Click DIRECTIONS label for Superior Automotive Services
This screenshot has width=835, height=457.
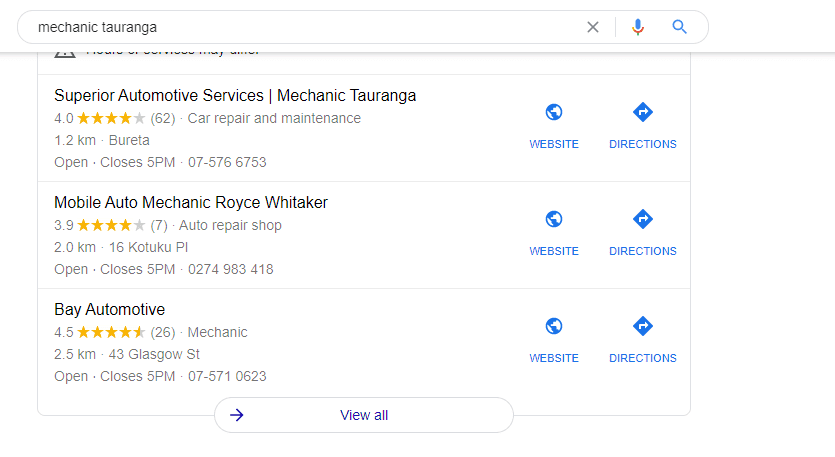pyautogui.click(x=643, y=144)
